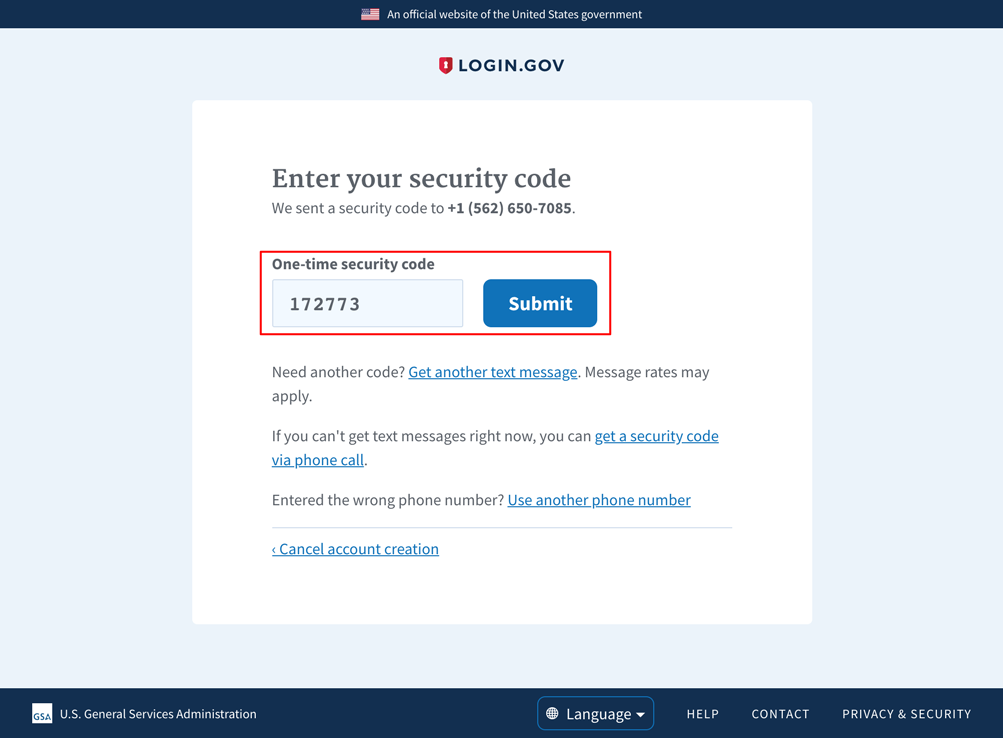Viewport: 1003px width, 738px height.
Task: Choose Use another phone number link
Action: [x=598, y=500]
